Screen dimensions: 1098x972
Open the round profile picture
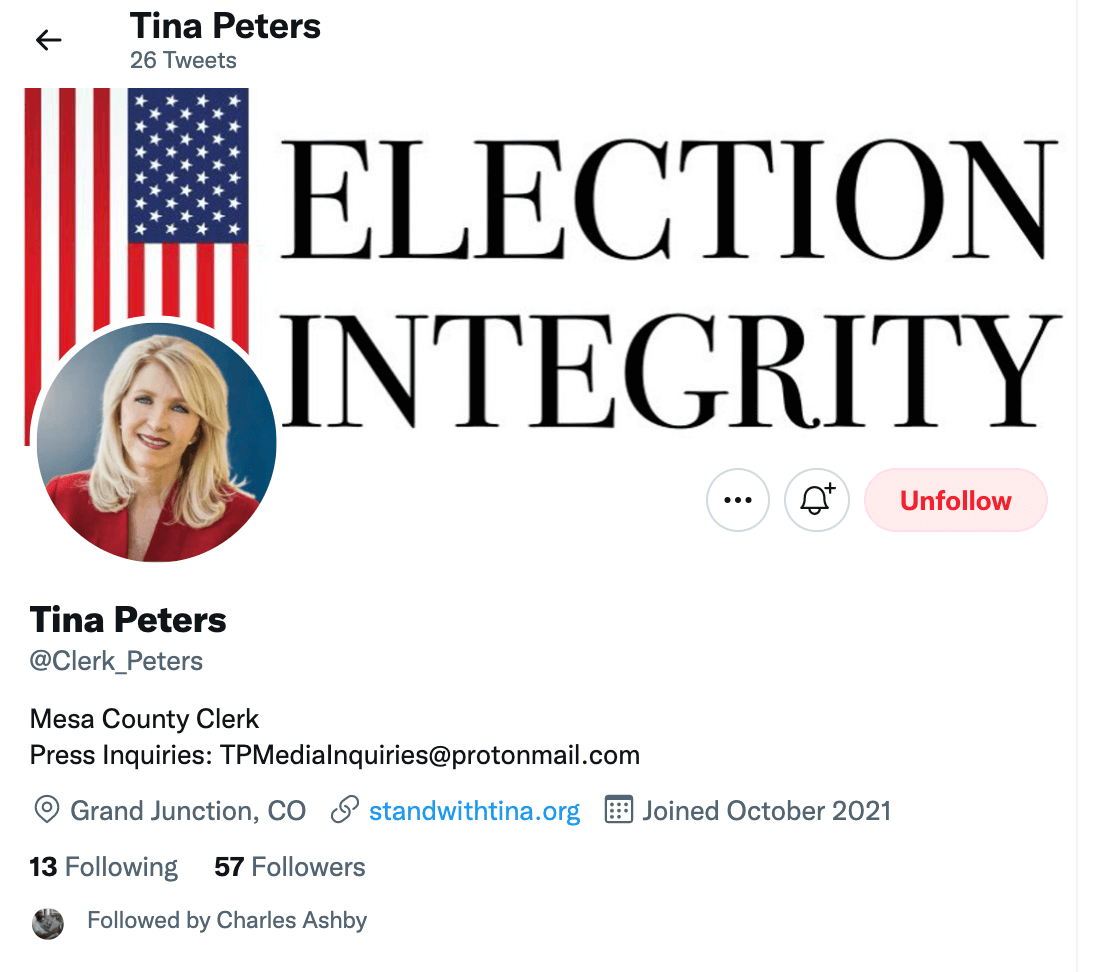pyautogui.click(x=157, y=442)
